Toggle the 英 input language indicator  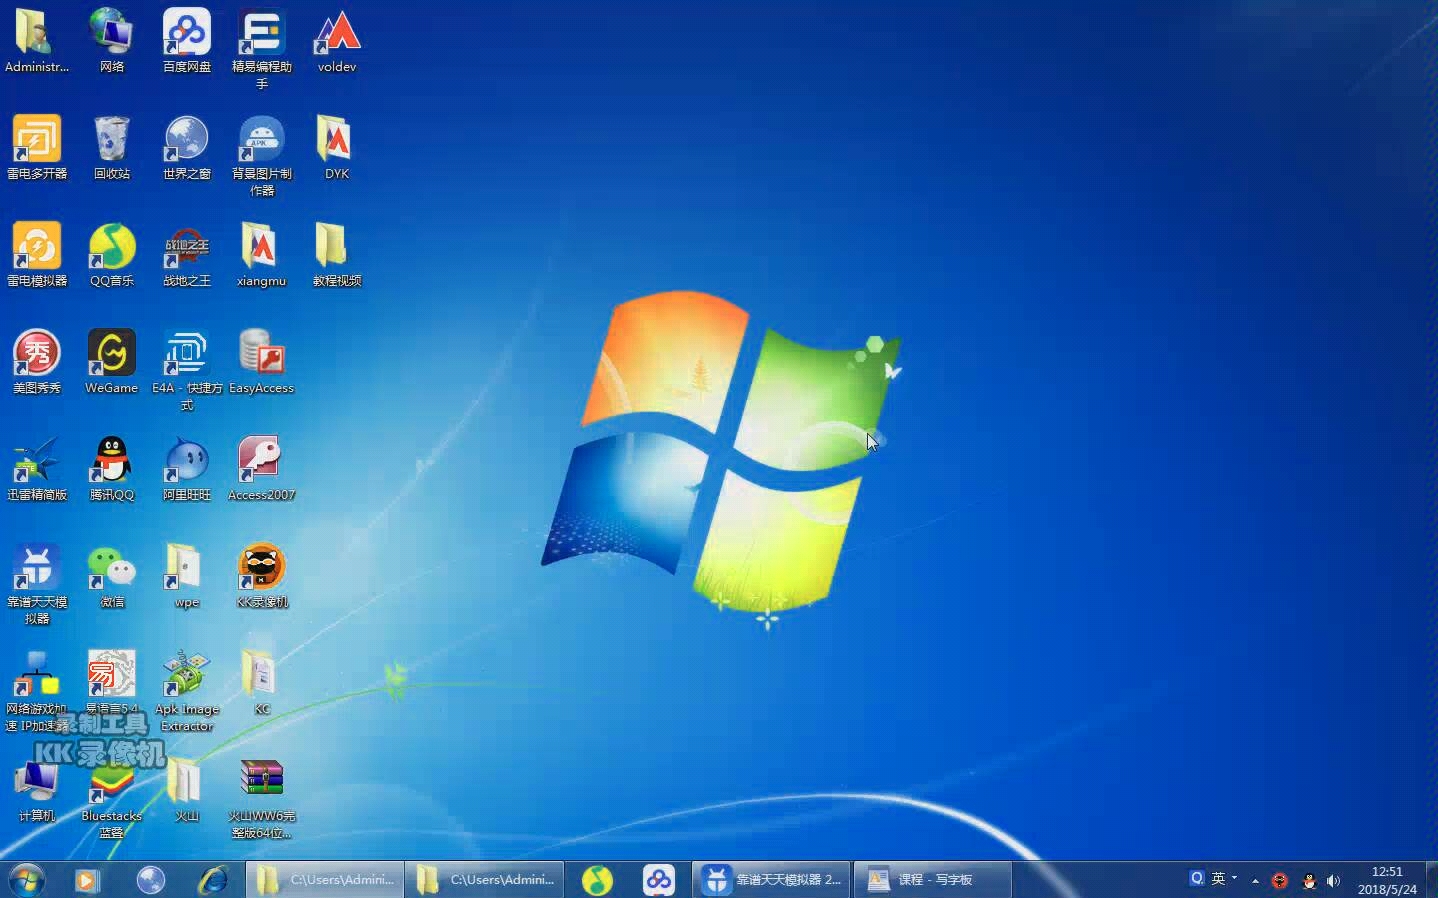pos(1218,878)
